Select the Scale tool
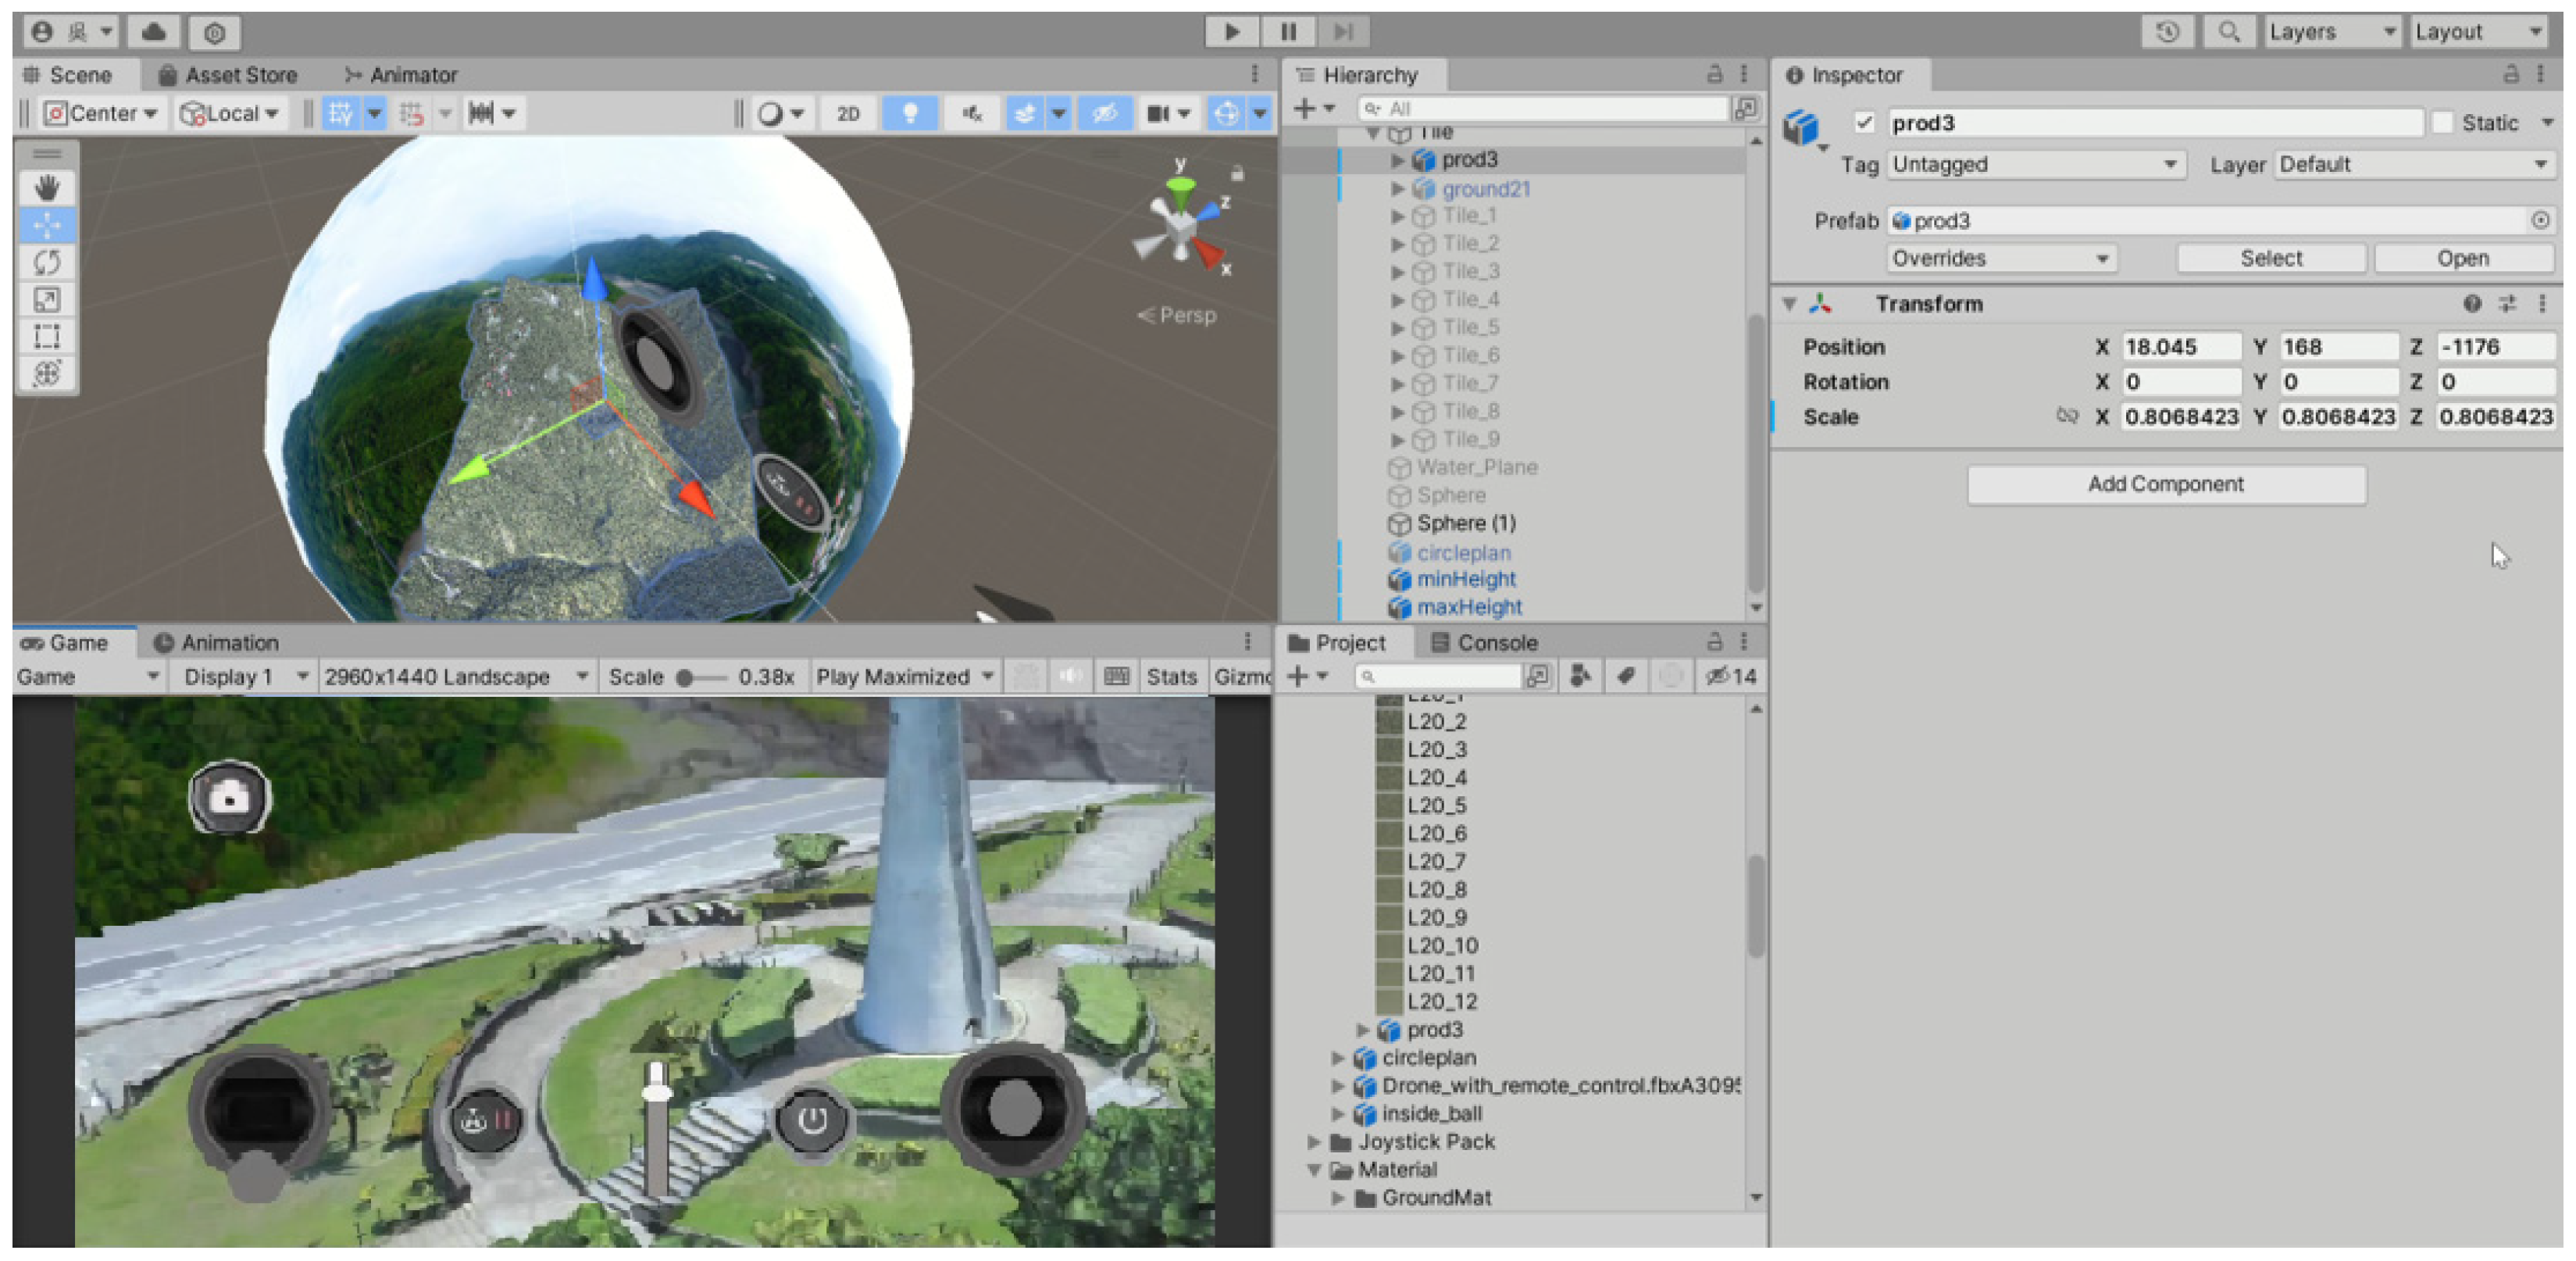This screenshot has height=1261, width=2576. (x=46, y=300)
